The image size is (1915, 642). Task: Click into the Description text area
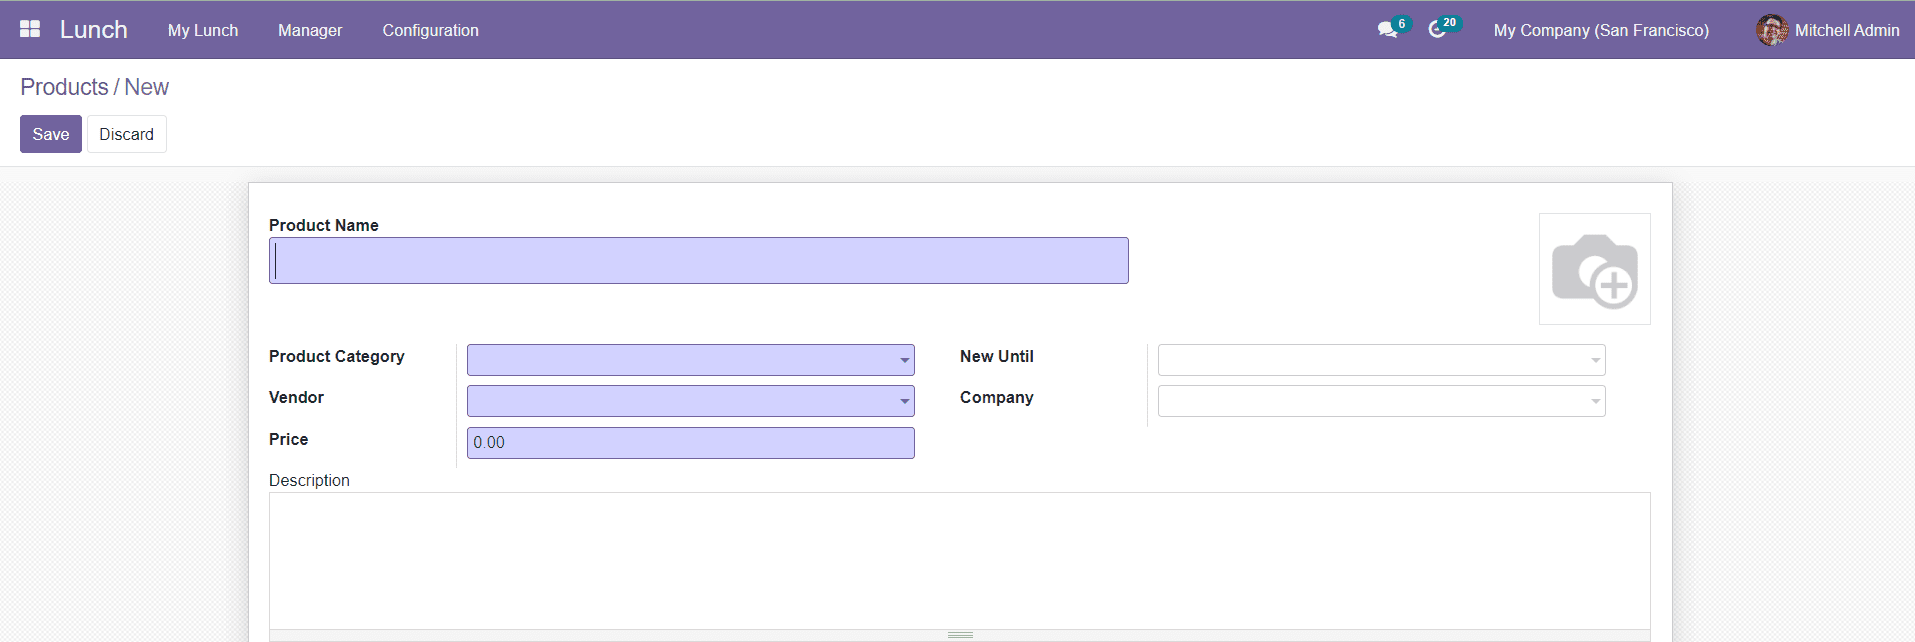[x=959, y=560]
